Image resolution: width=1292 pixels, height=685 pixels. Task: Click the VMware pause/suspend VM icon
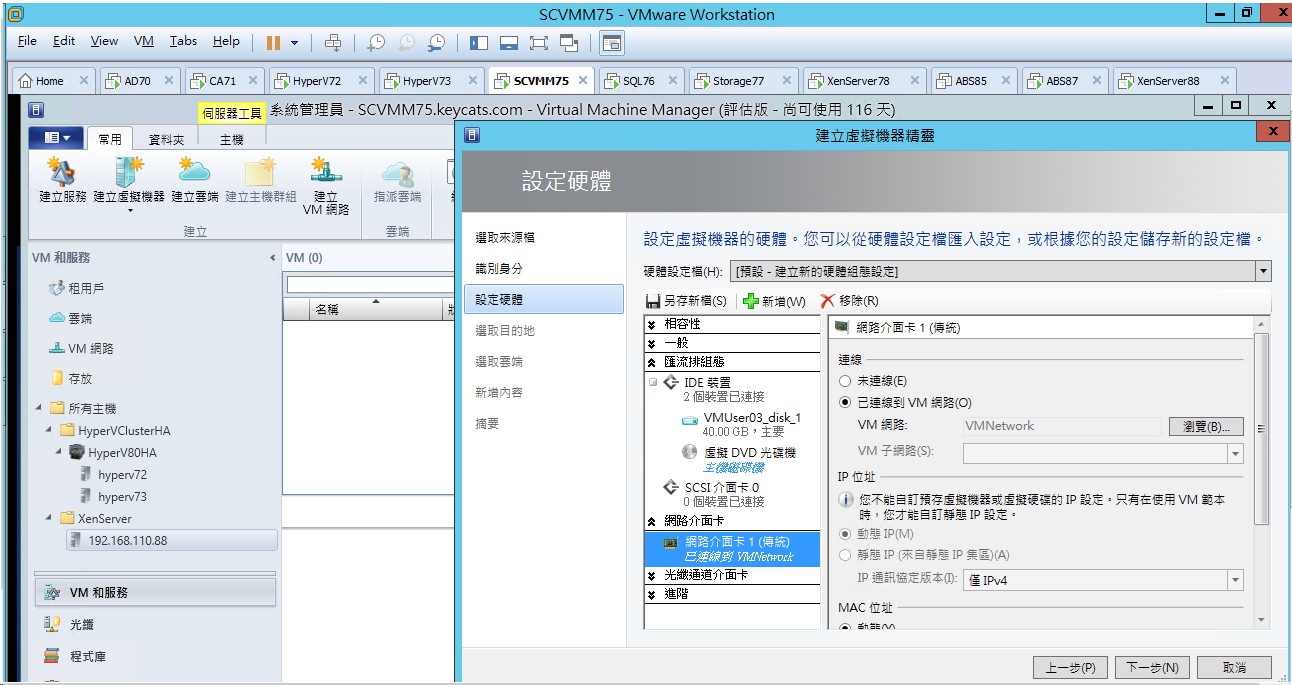coord(274,42)
